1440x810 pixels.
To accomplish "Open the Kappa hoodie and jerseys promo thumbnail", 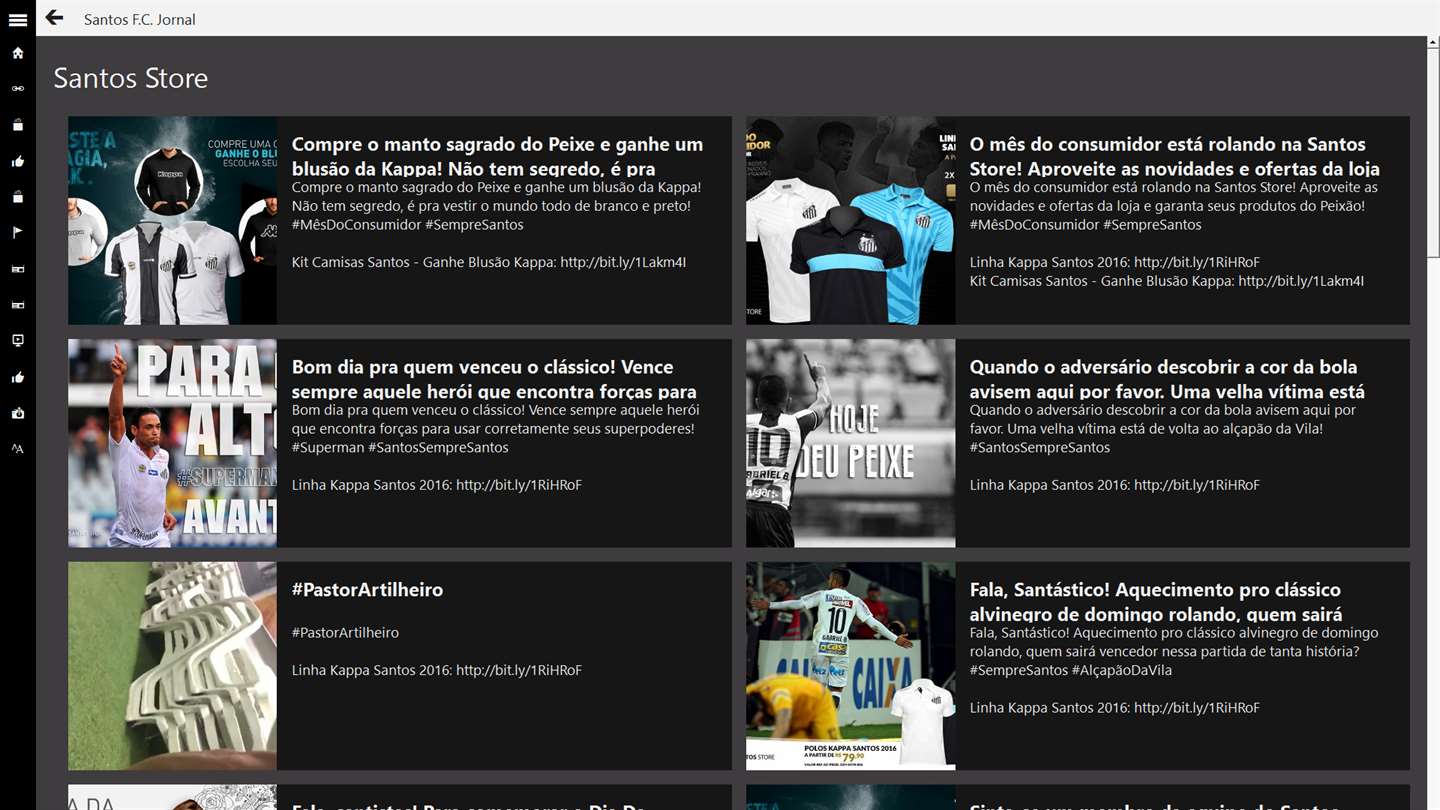I will click(172, 220).
